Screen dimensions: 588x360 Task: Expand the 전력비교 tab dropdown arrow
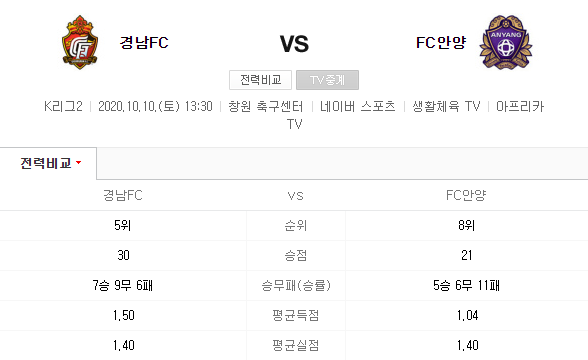(x=78, y=163)
